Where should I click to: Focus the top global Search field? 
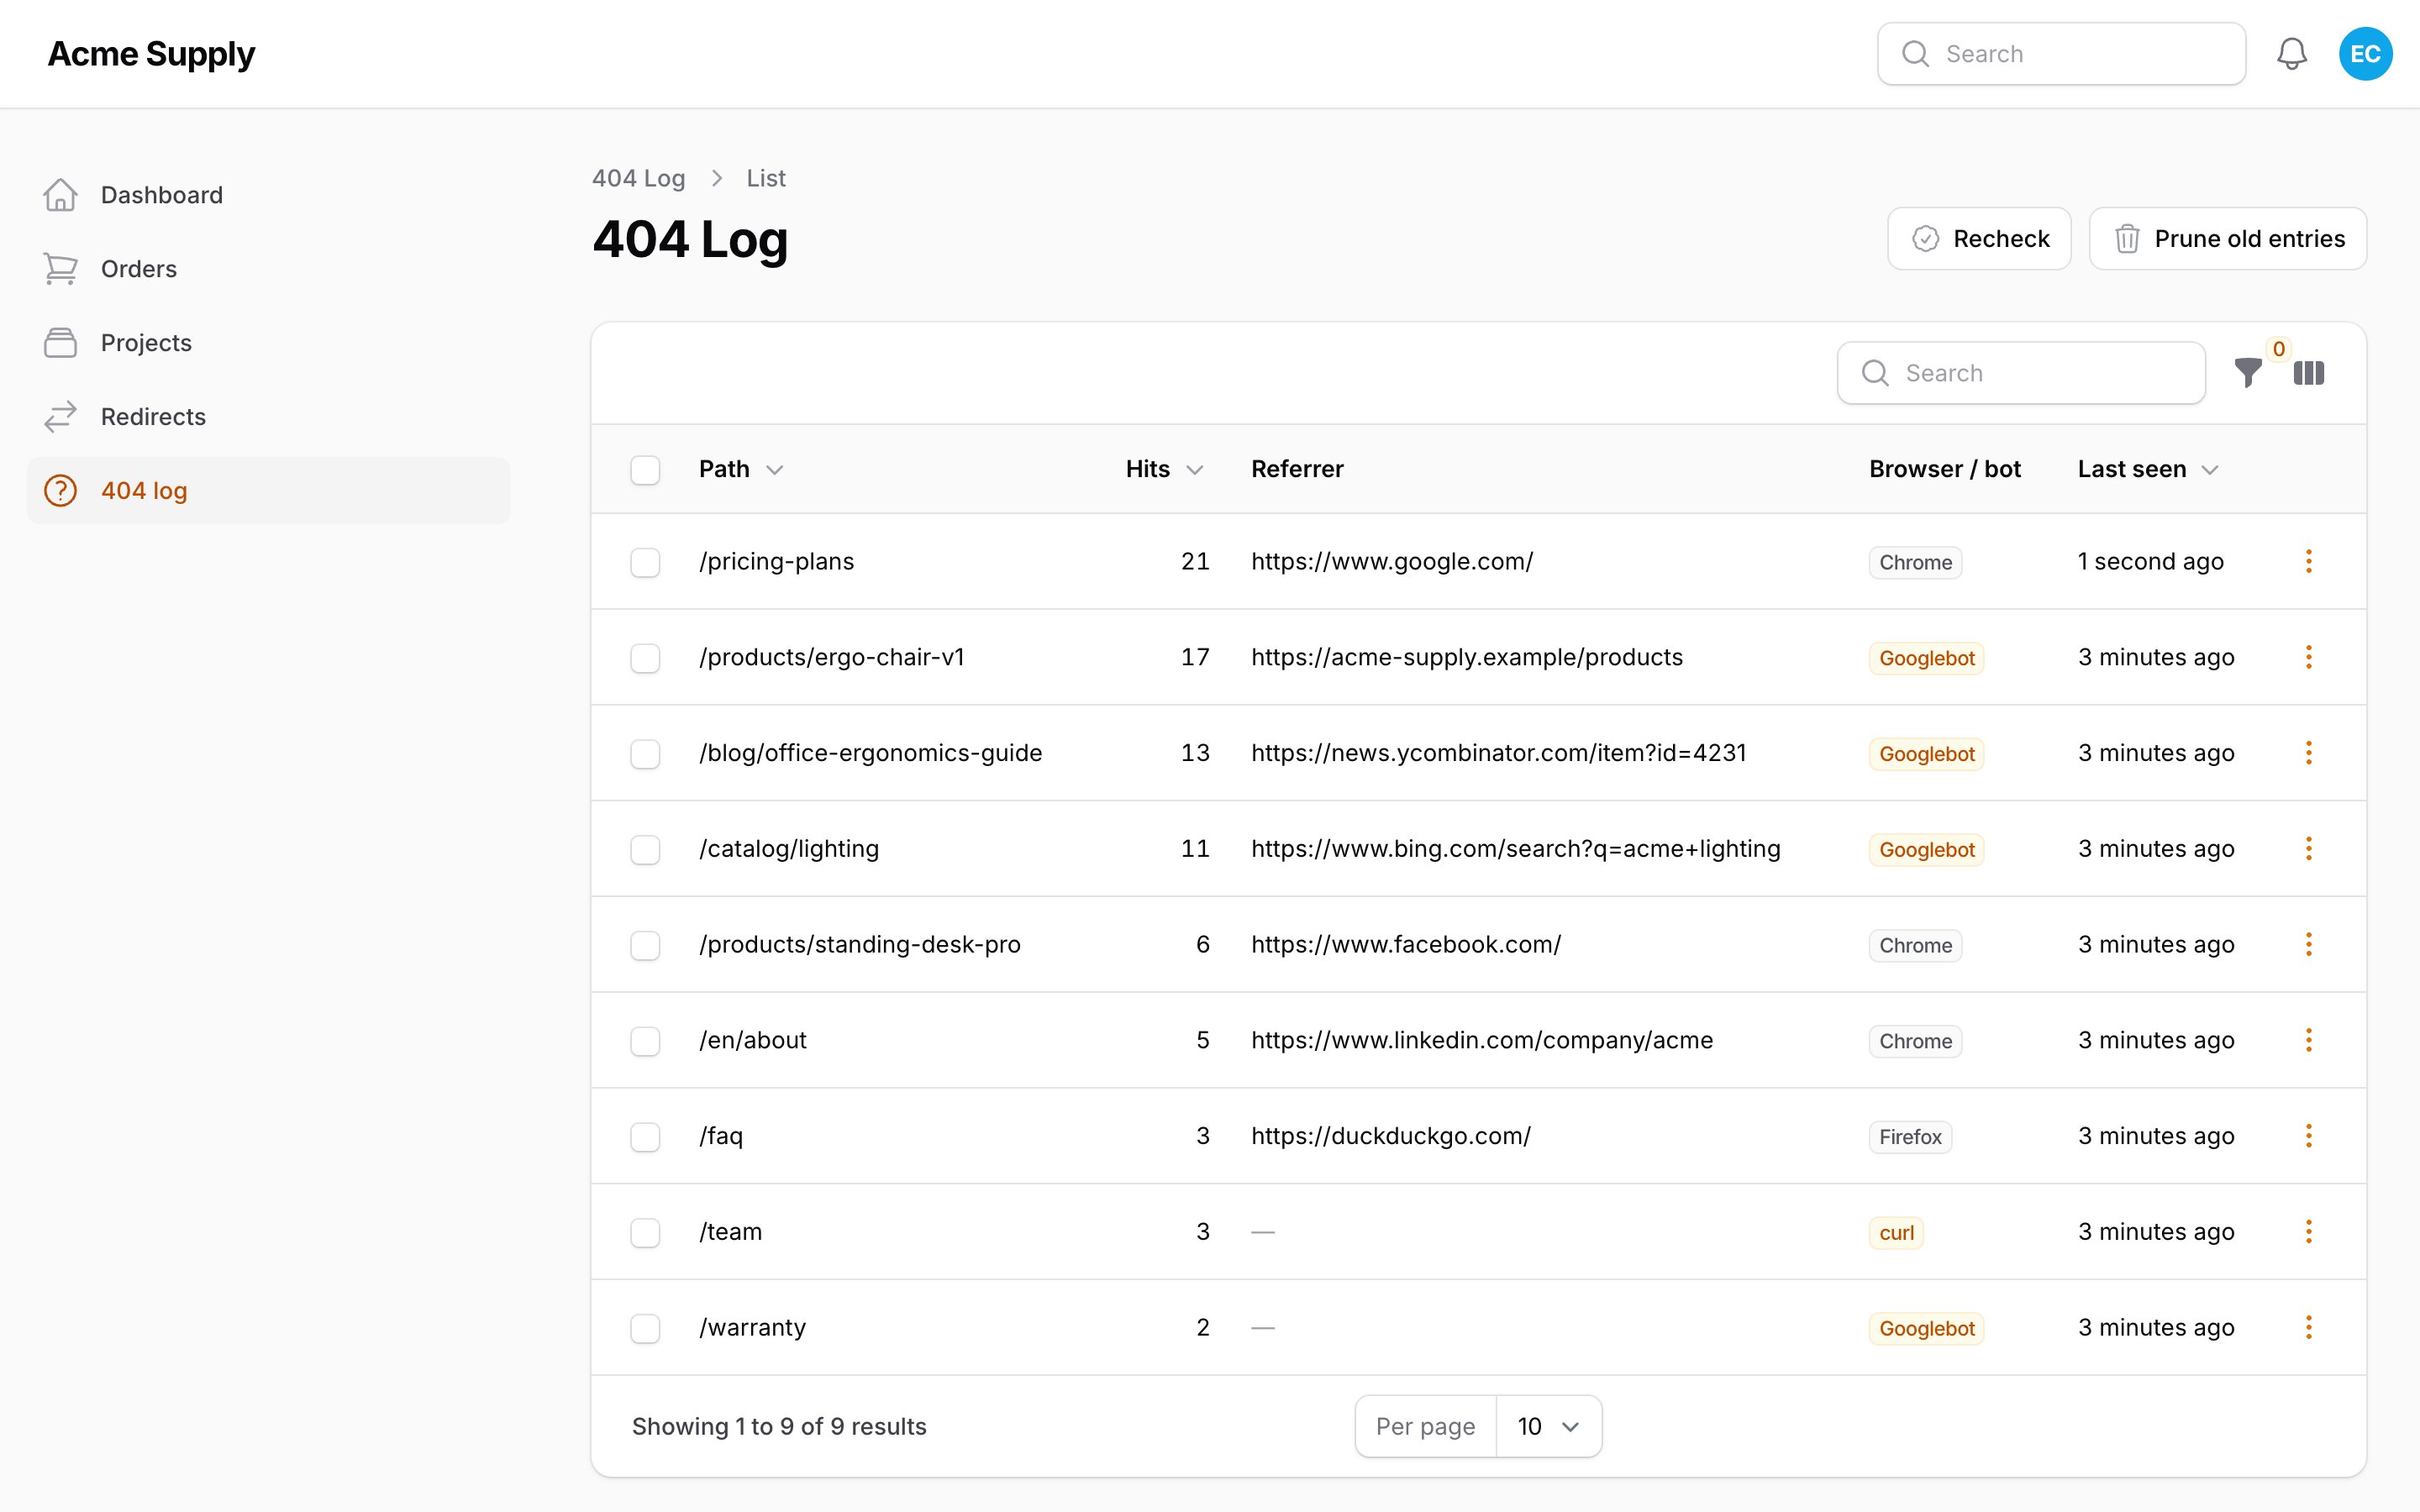2061,54
